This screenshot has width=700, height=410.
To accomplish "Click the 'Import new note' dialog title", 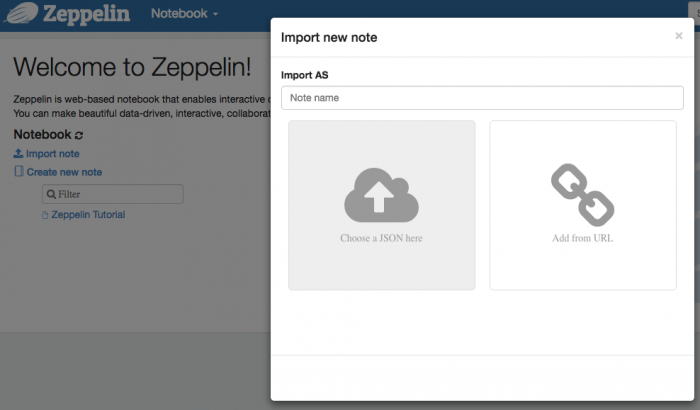I will 329,38.
